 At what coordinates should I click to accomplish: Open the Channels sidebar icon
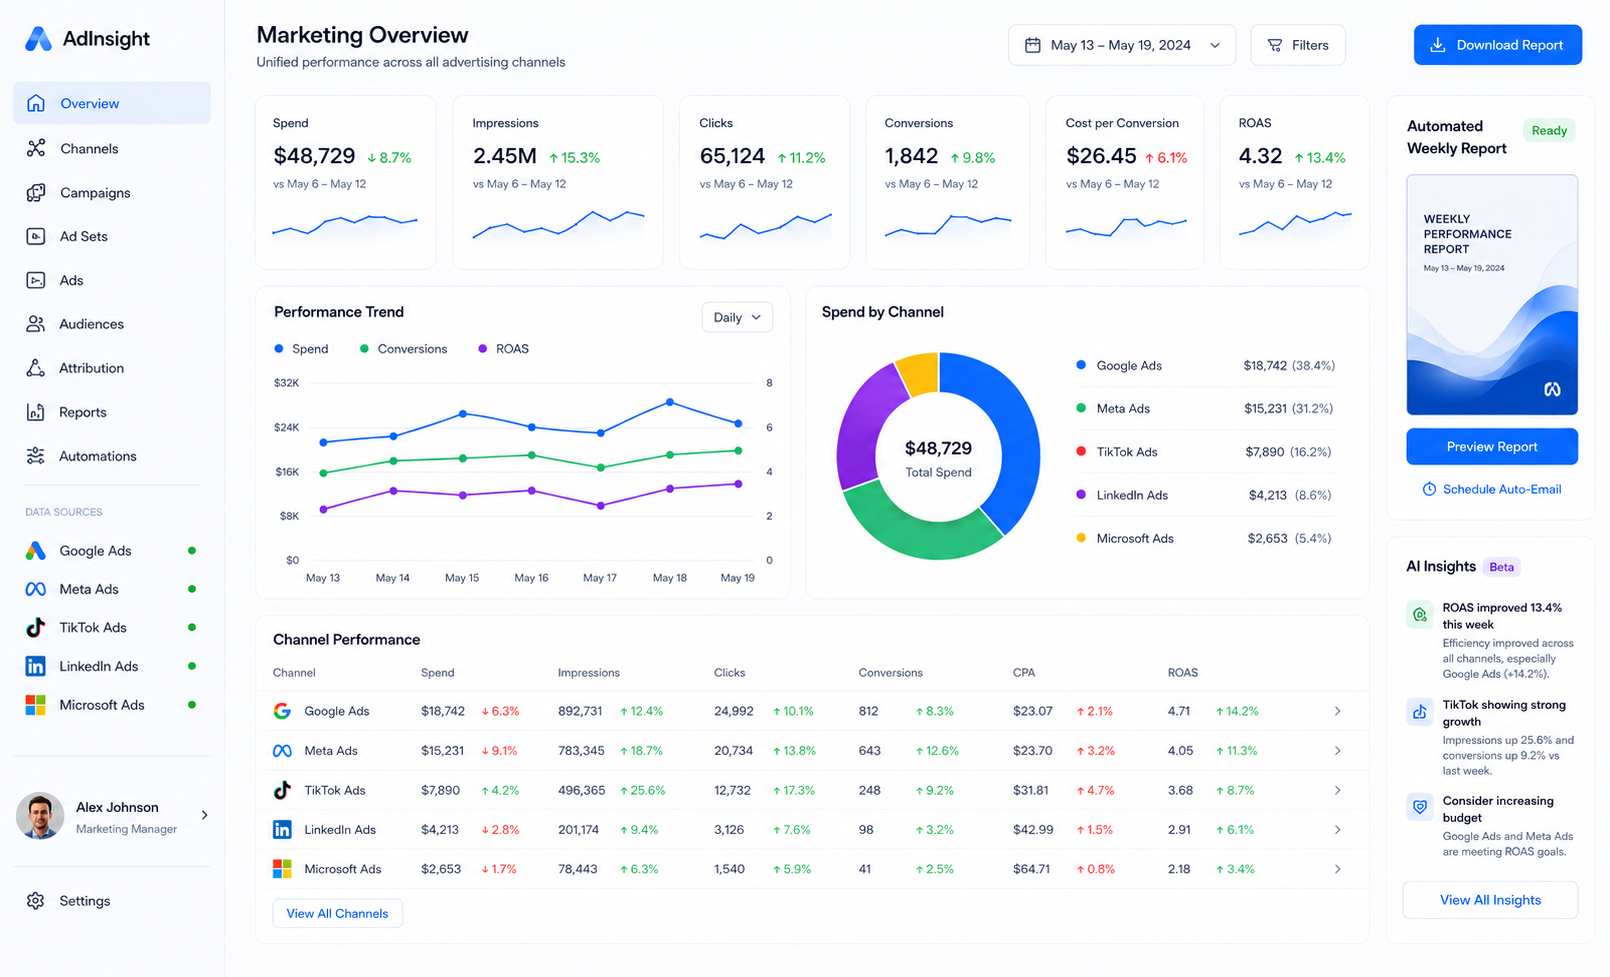coord(36,148)
